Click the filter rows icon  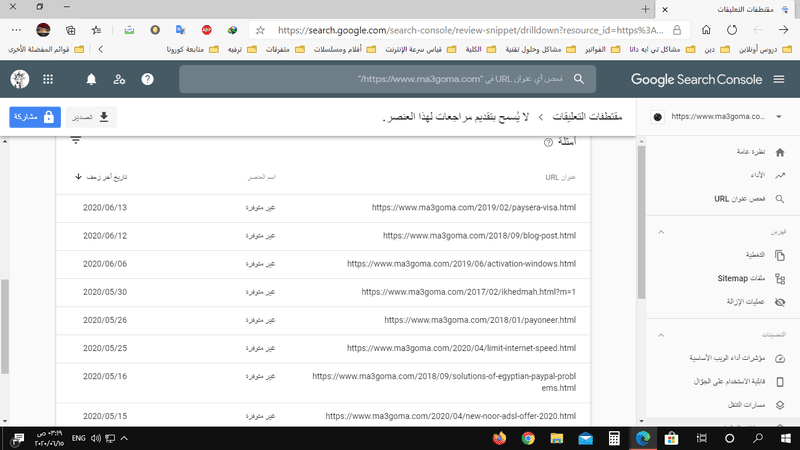[x=76, y=140]
